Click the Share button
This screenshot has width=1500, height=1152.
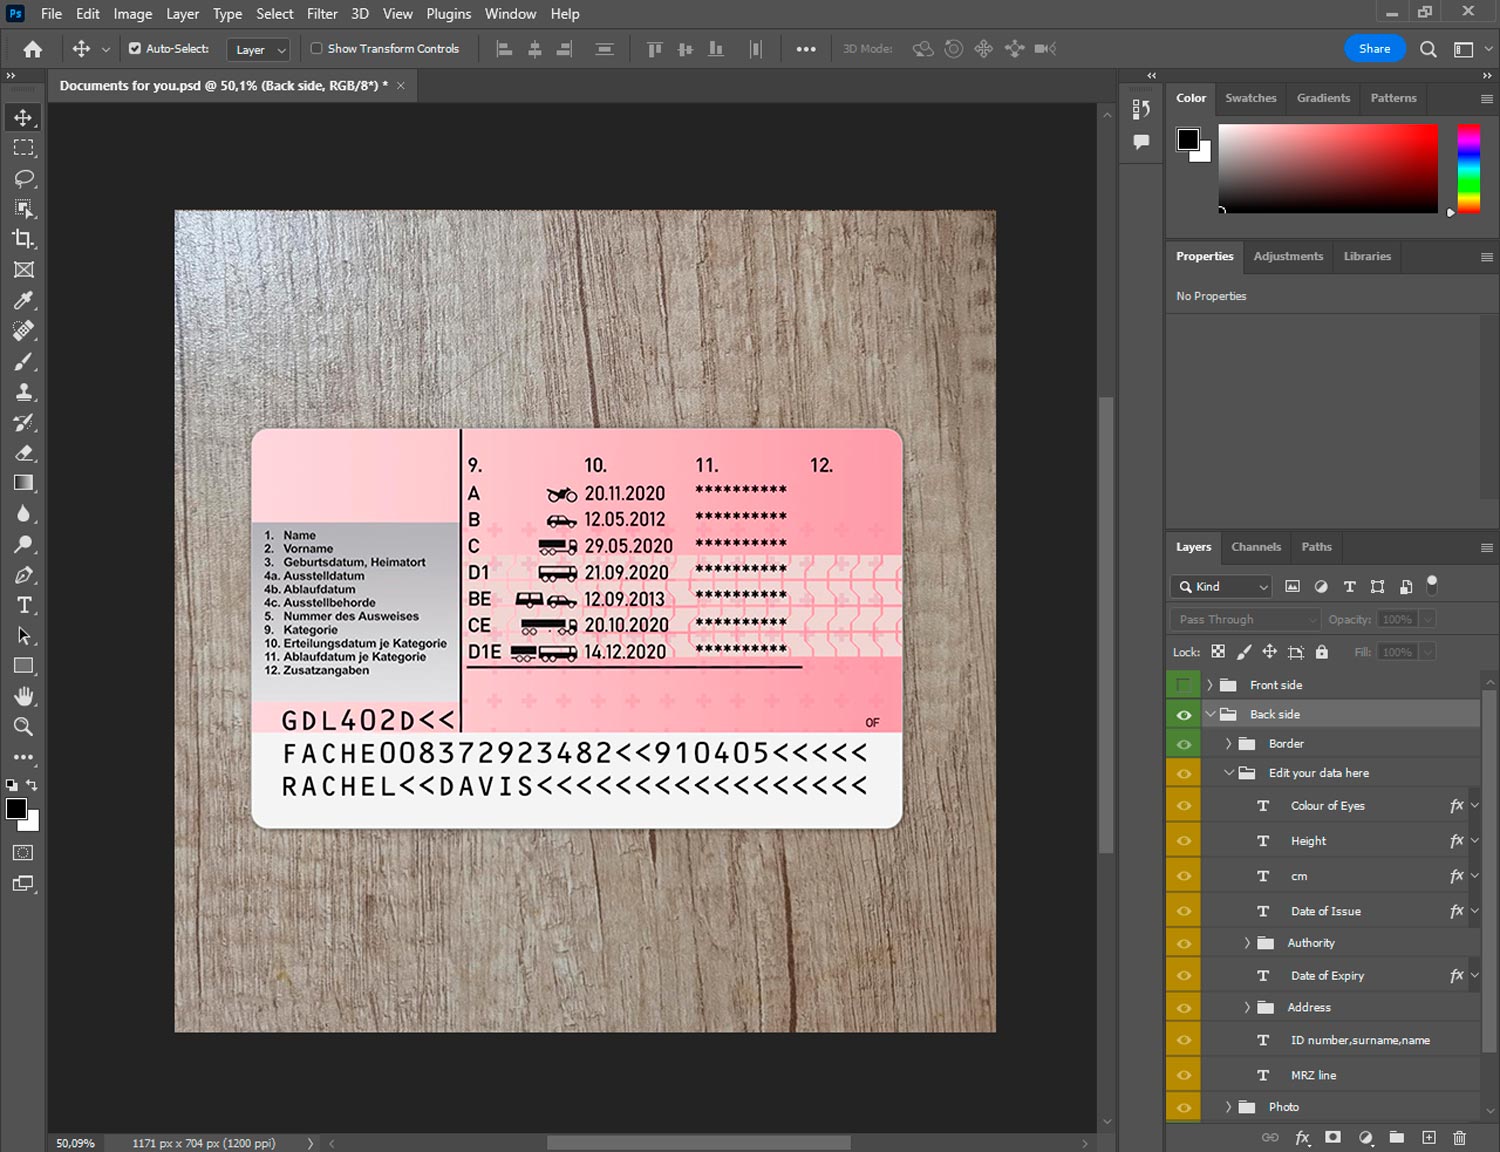[x=1374, y=49]
